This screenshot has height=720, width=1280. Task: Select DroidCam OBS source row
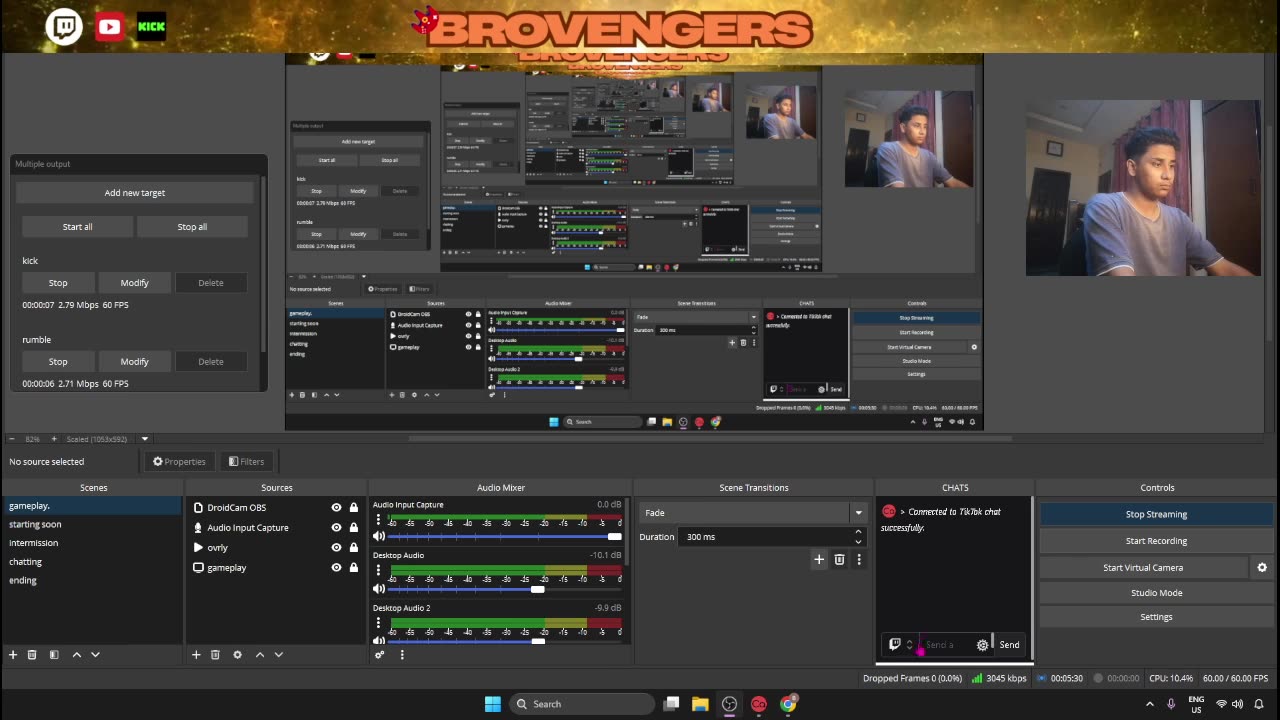(x=276, y=508)
